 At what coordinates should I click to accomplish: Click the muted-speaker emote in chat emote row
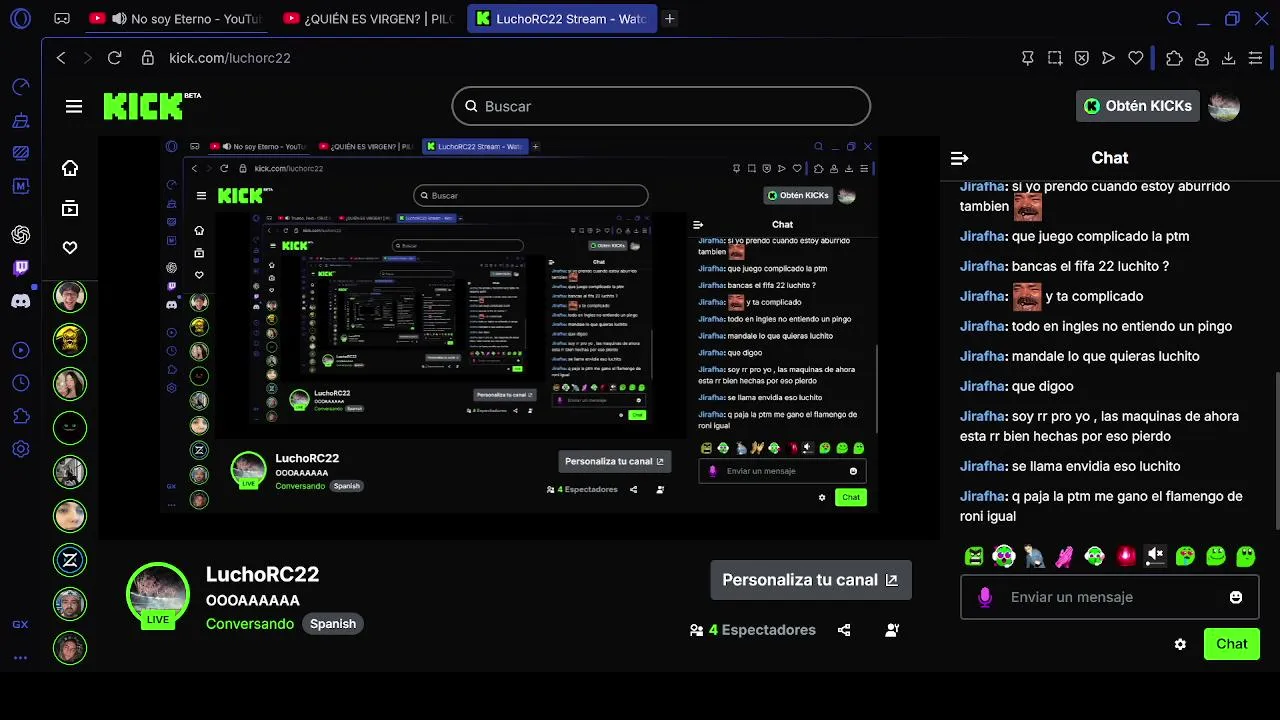(1155, 556)
